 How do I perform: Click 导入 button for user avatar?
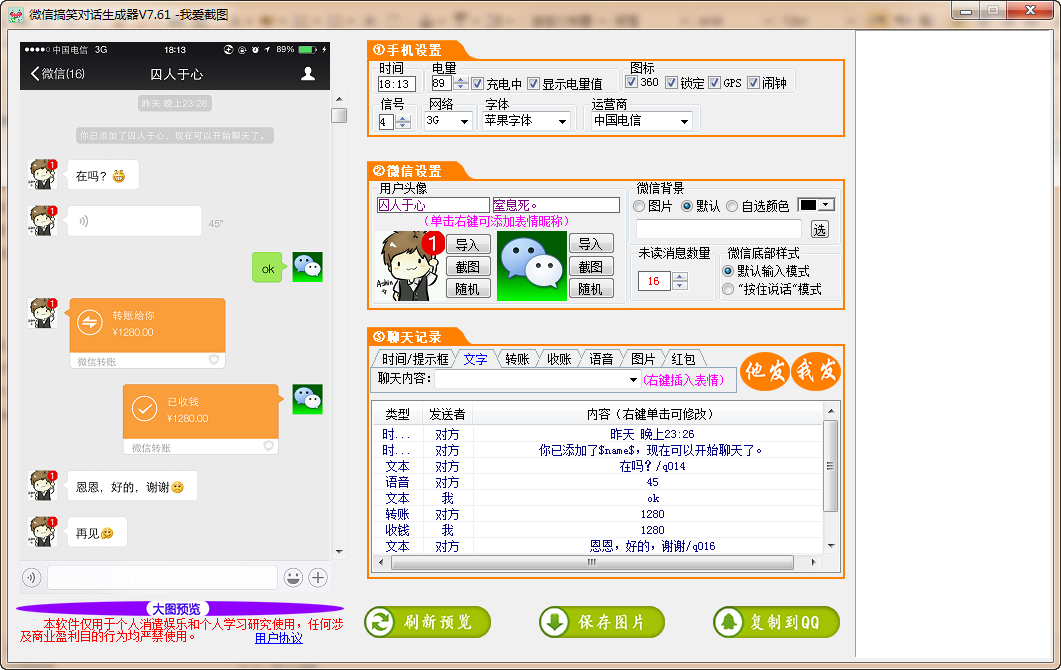pos(468,244)
